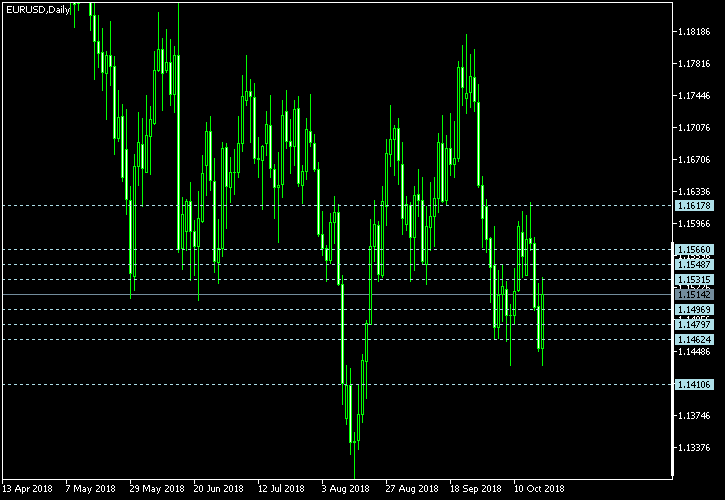Click the 18 Sep 2018 date label

pyautogui.click(x=476, y=489)
